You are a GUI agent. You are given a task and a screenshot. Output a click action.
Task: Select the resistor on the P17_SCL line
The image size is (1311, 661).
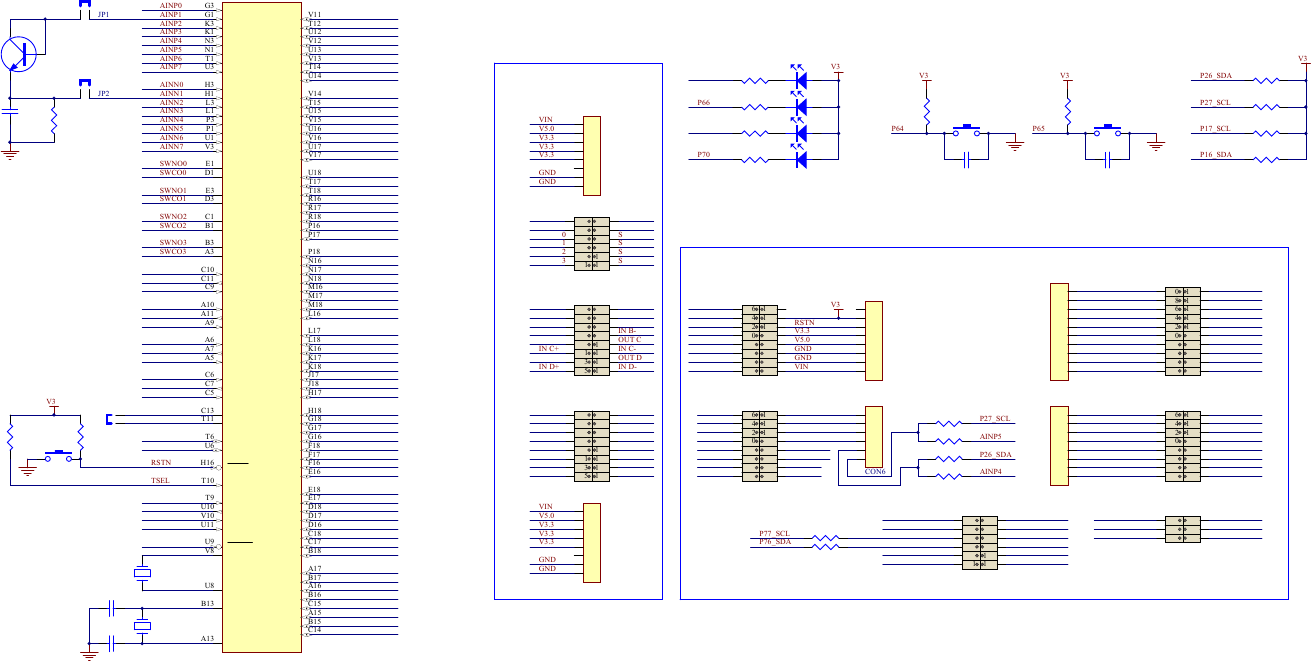click(1267, 132)
